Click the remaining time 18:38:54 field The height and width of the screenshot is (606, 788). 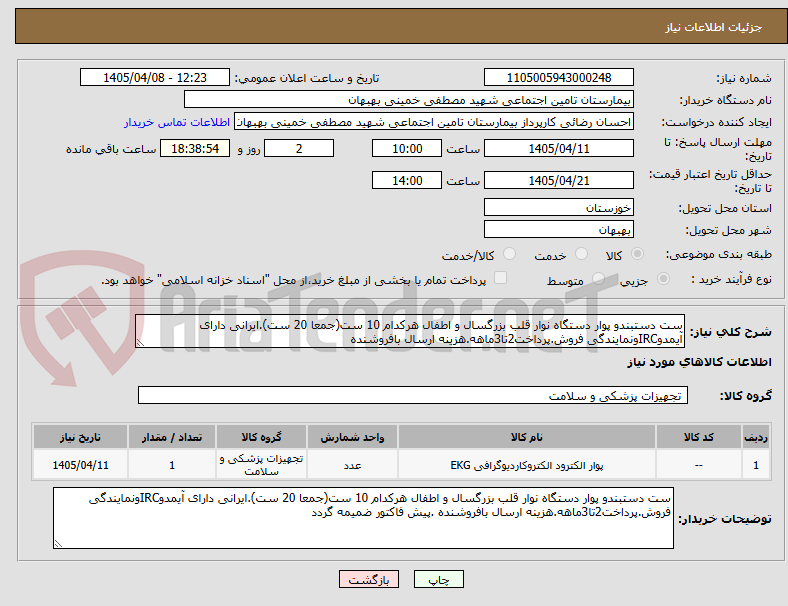pos(195,148)
